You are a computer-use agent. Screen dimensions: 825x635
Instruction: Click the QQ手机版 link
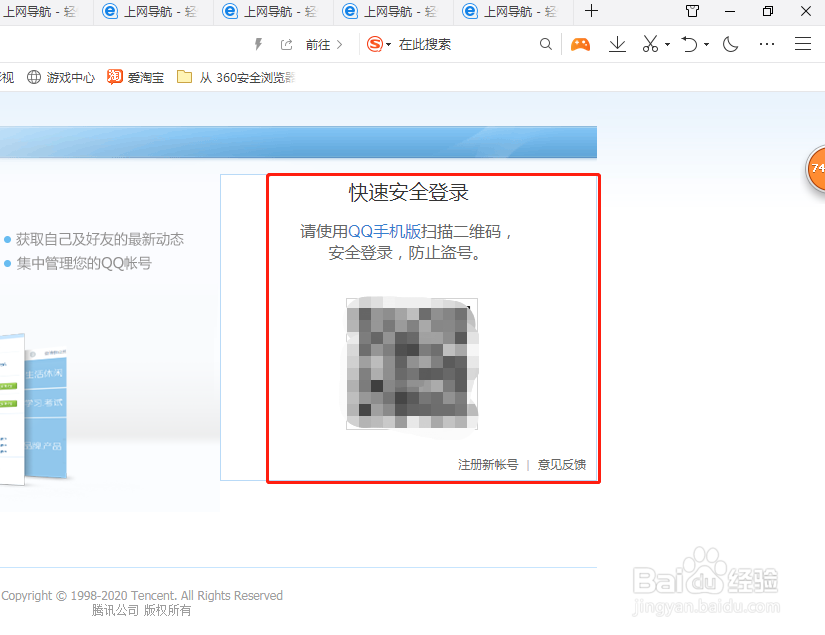(385, 231)
